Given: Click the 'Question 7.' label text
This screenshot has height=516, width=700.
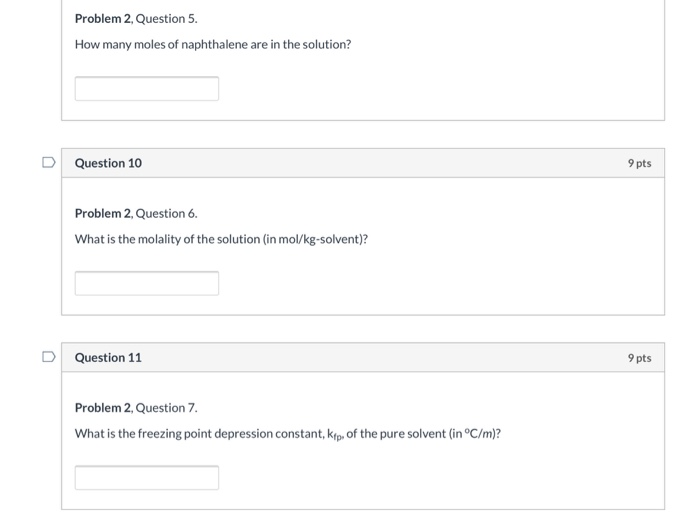Looking at the screenshot, I should coord(166,408).
